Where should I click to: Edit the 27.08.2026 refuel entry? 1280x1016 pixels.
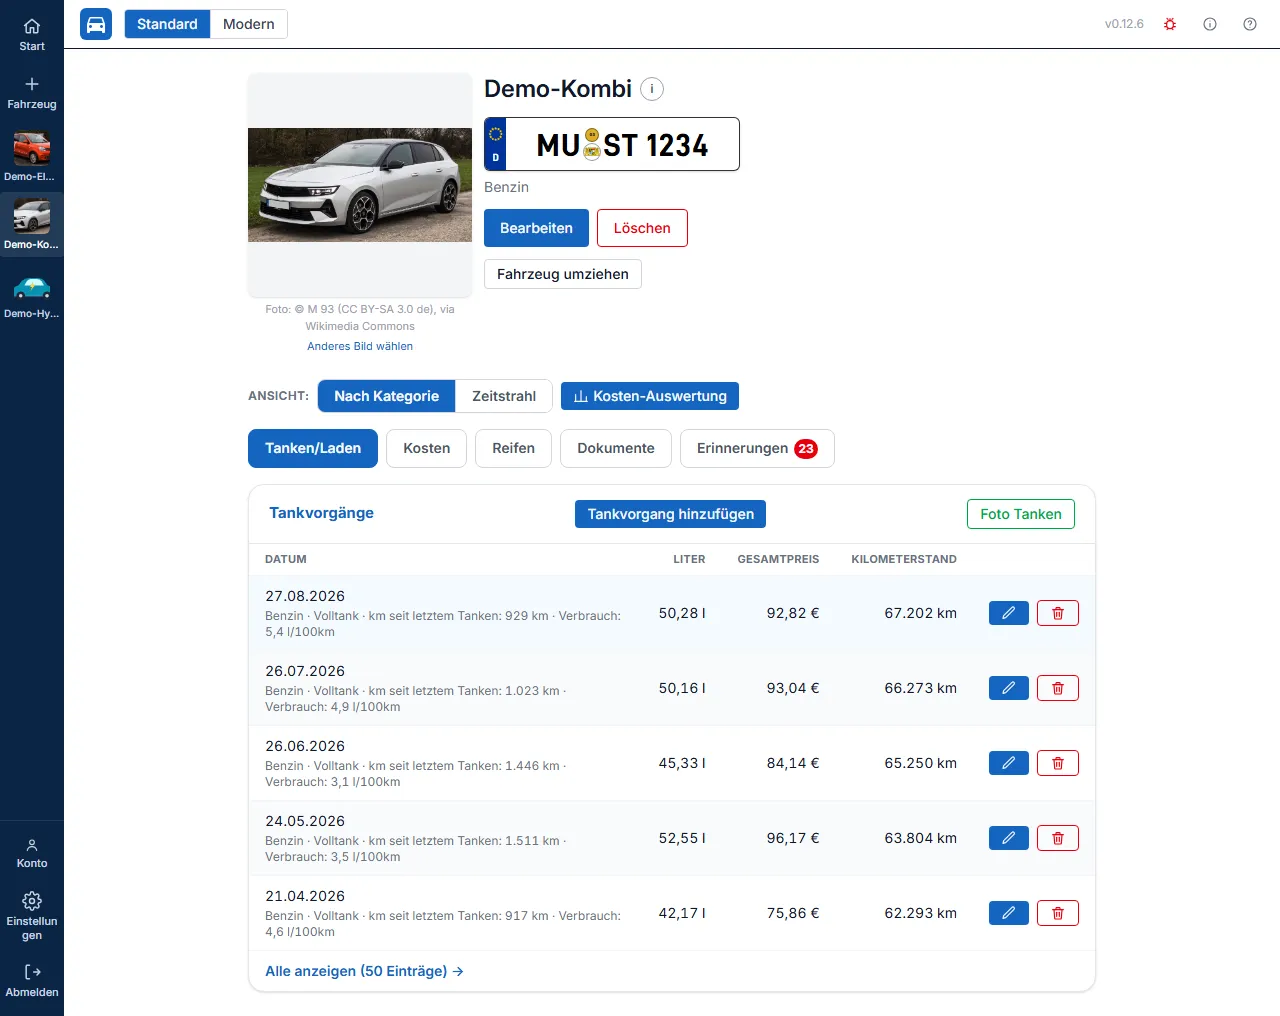point(1009,613)
